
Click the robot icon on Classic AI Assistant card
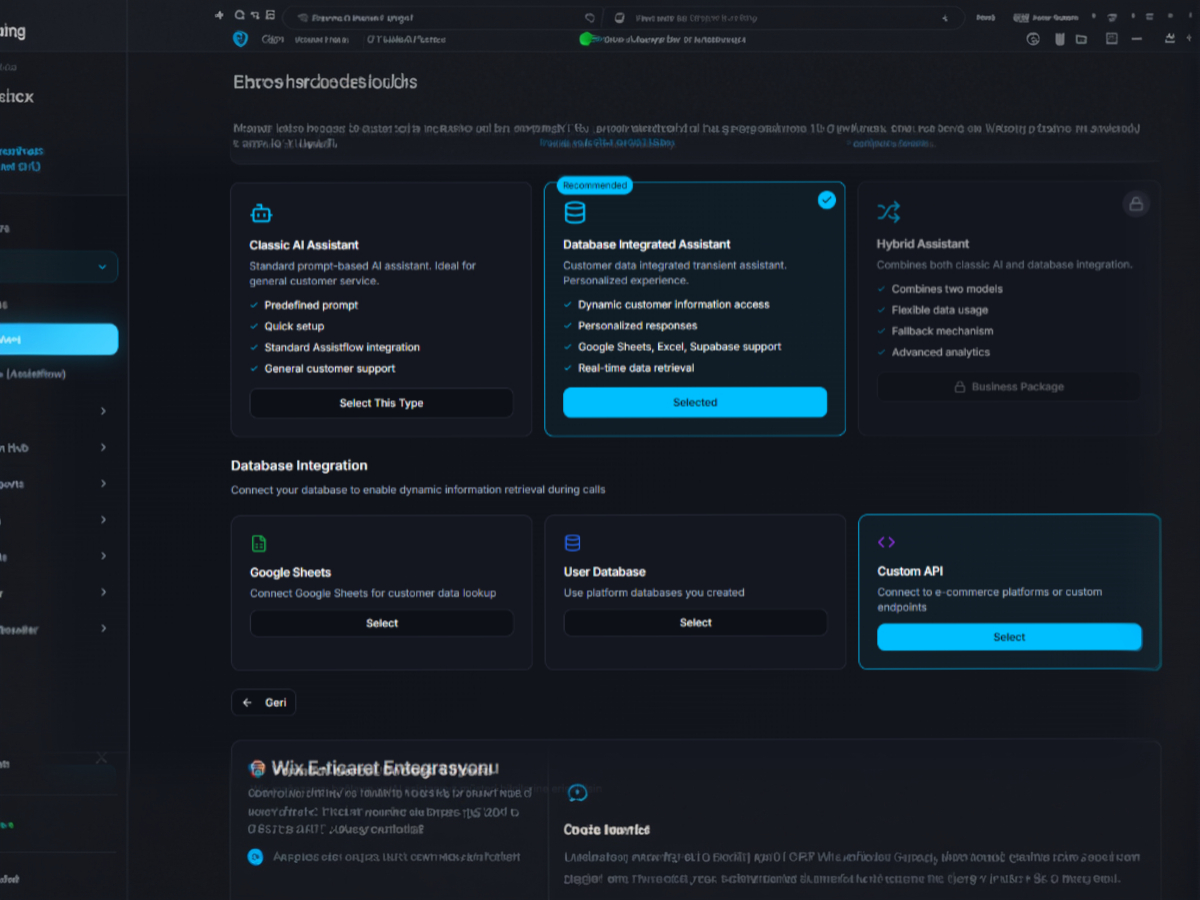pos(261,213)
